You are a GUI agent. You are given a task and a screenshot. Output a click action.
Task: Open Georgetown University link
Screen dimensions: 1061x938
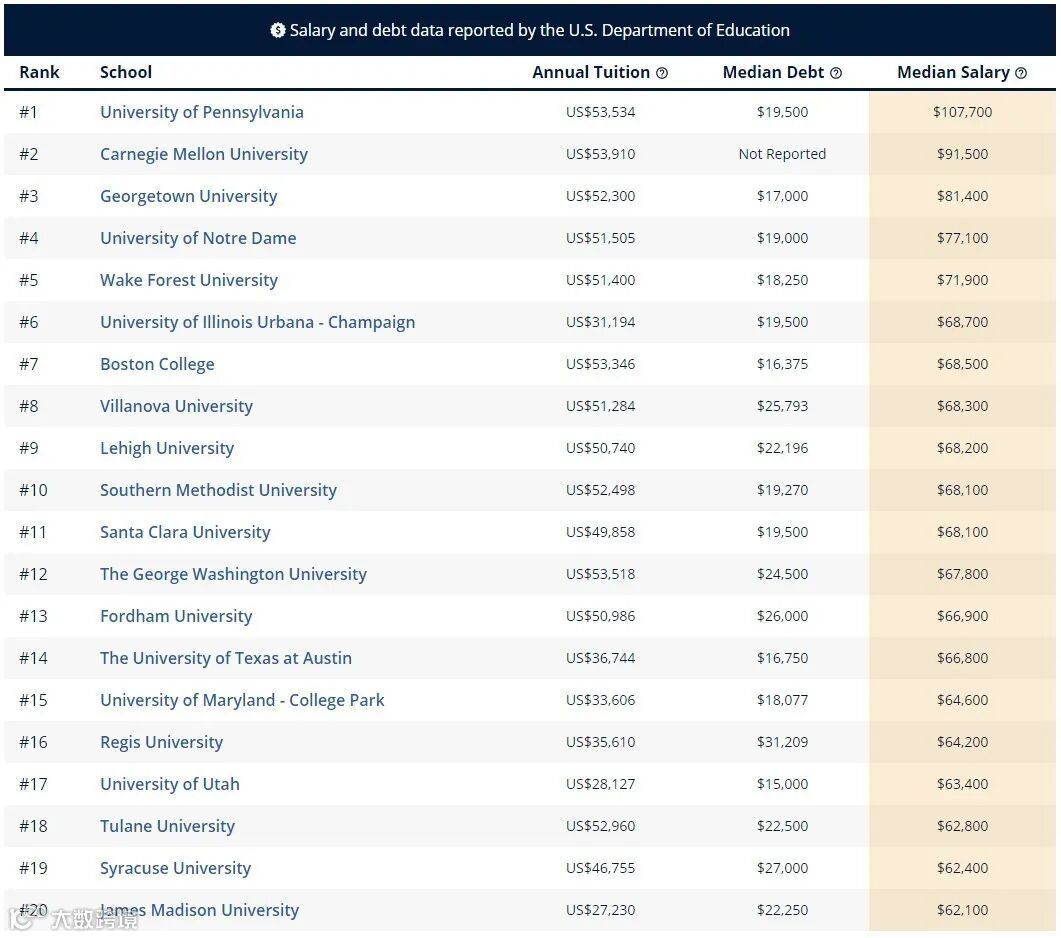pyautogui.click(x=189, y=196)
